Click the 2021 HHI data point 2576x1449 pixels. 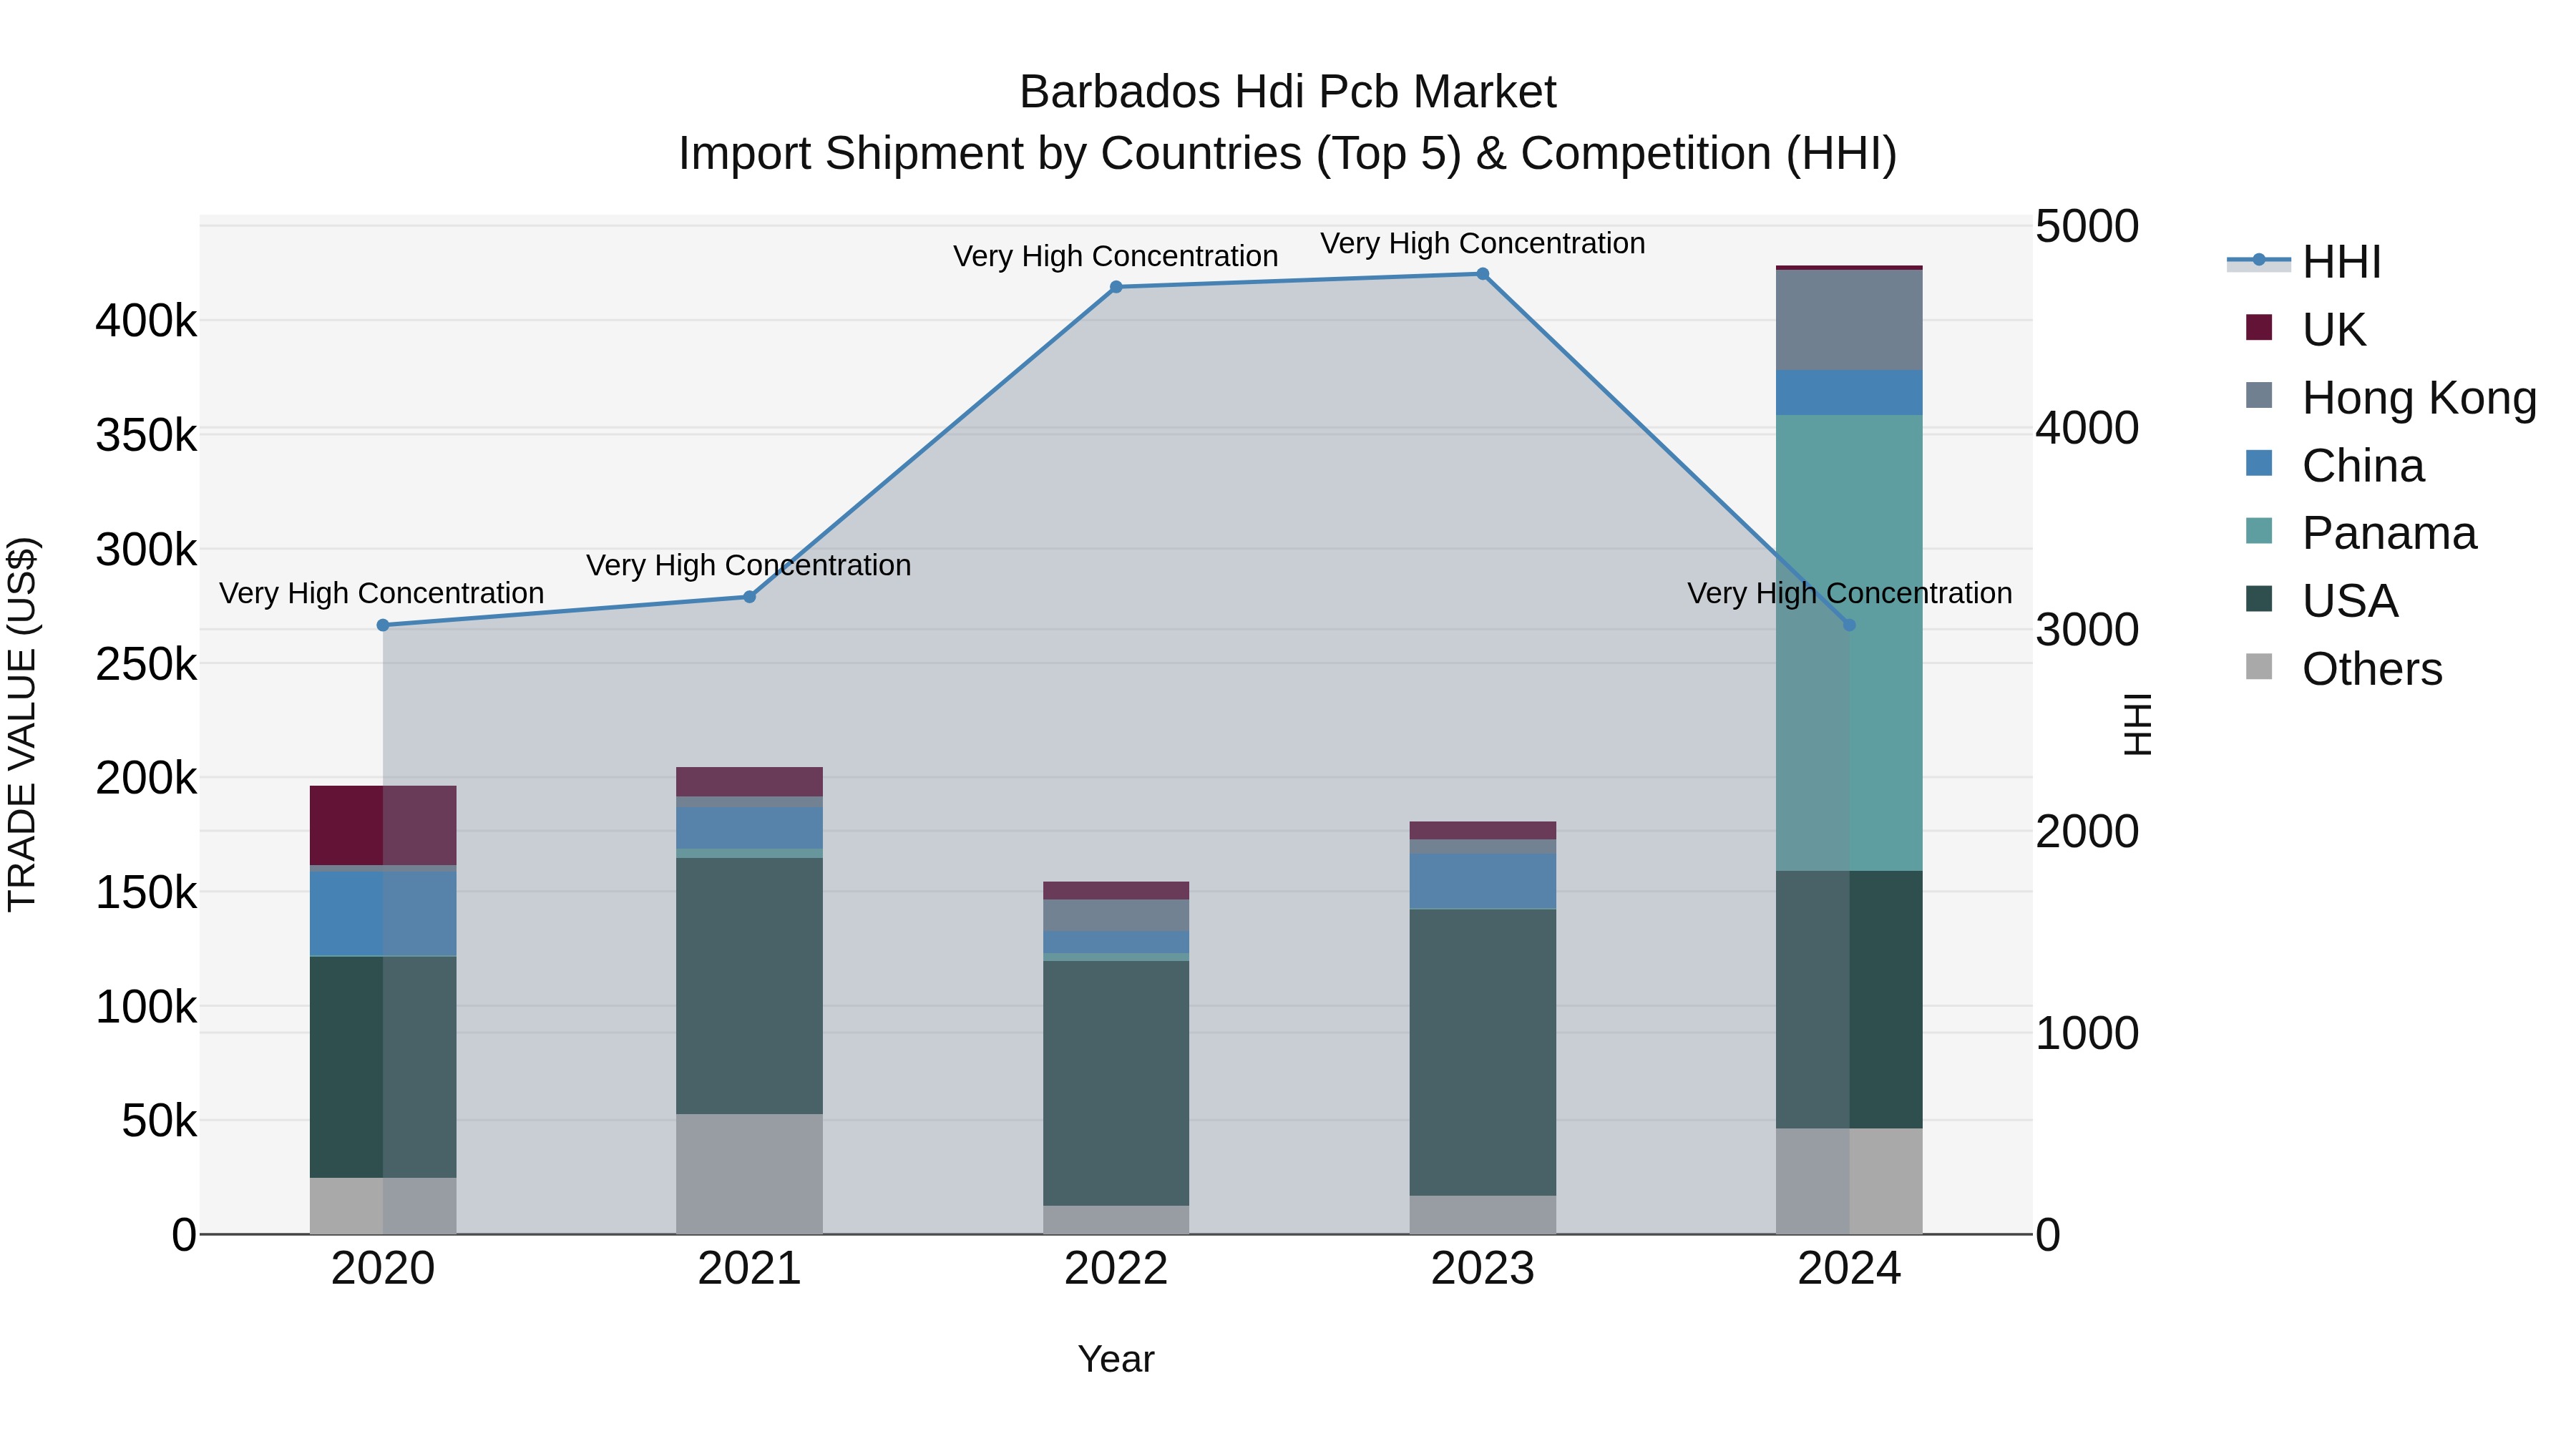[750, 597]
